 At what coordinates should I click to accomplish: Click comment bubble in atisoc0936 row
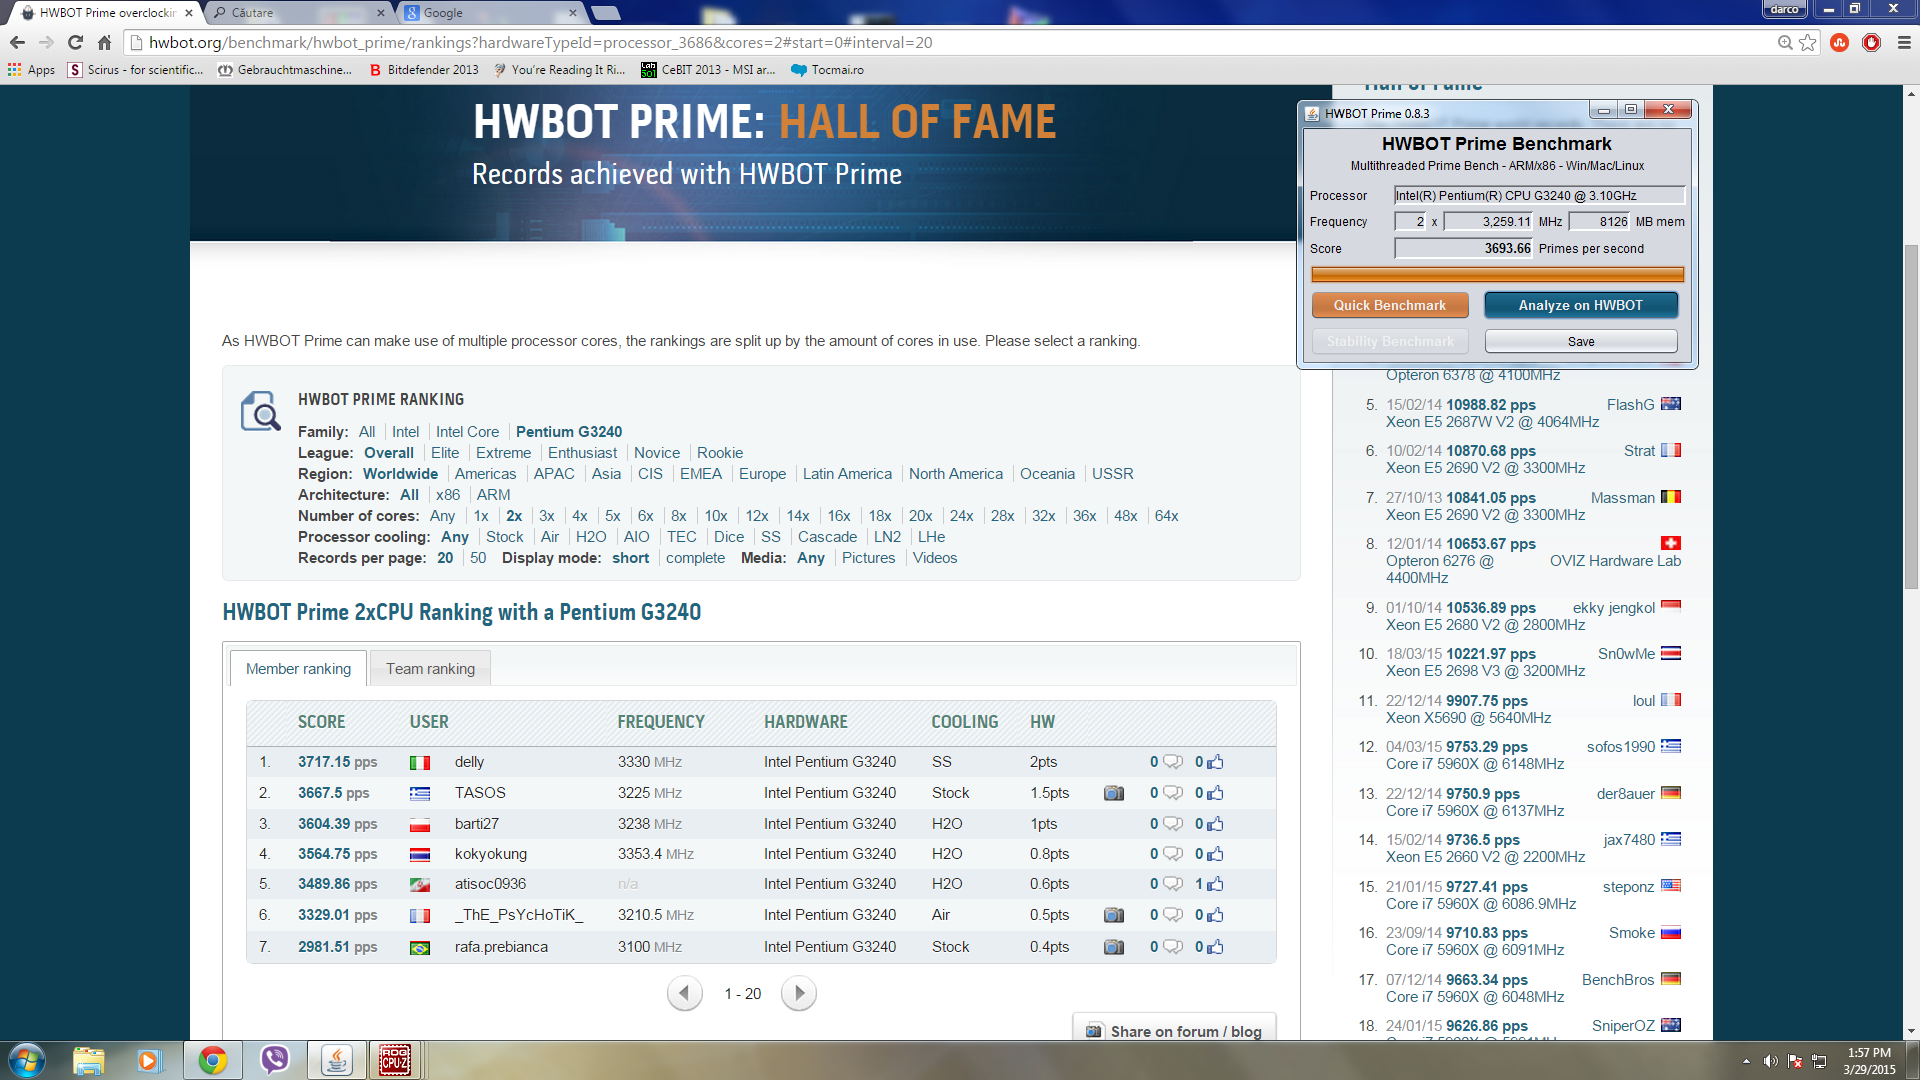1172,884
